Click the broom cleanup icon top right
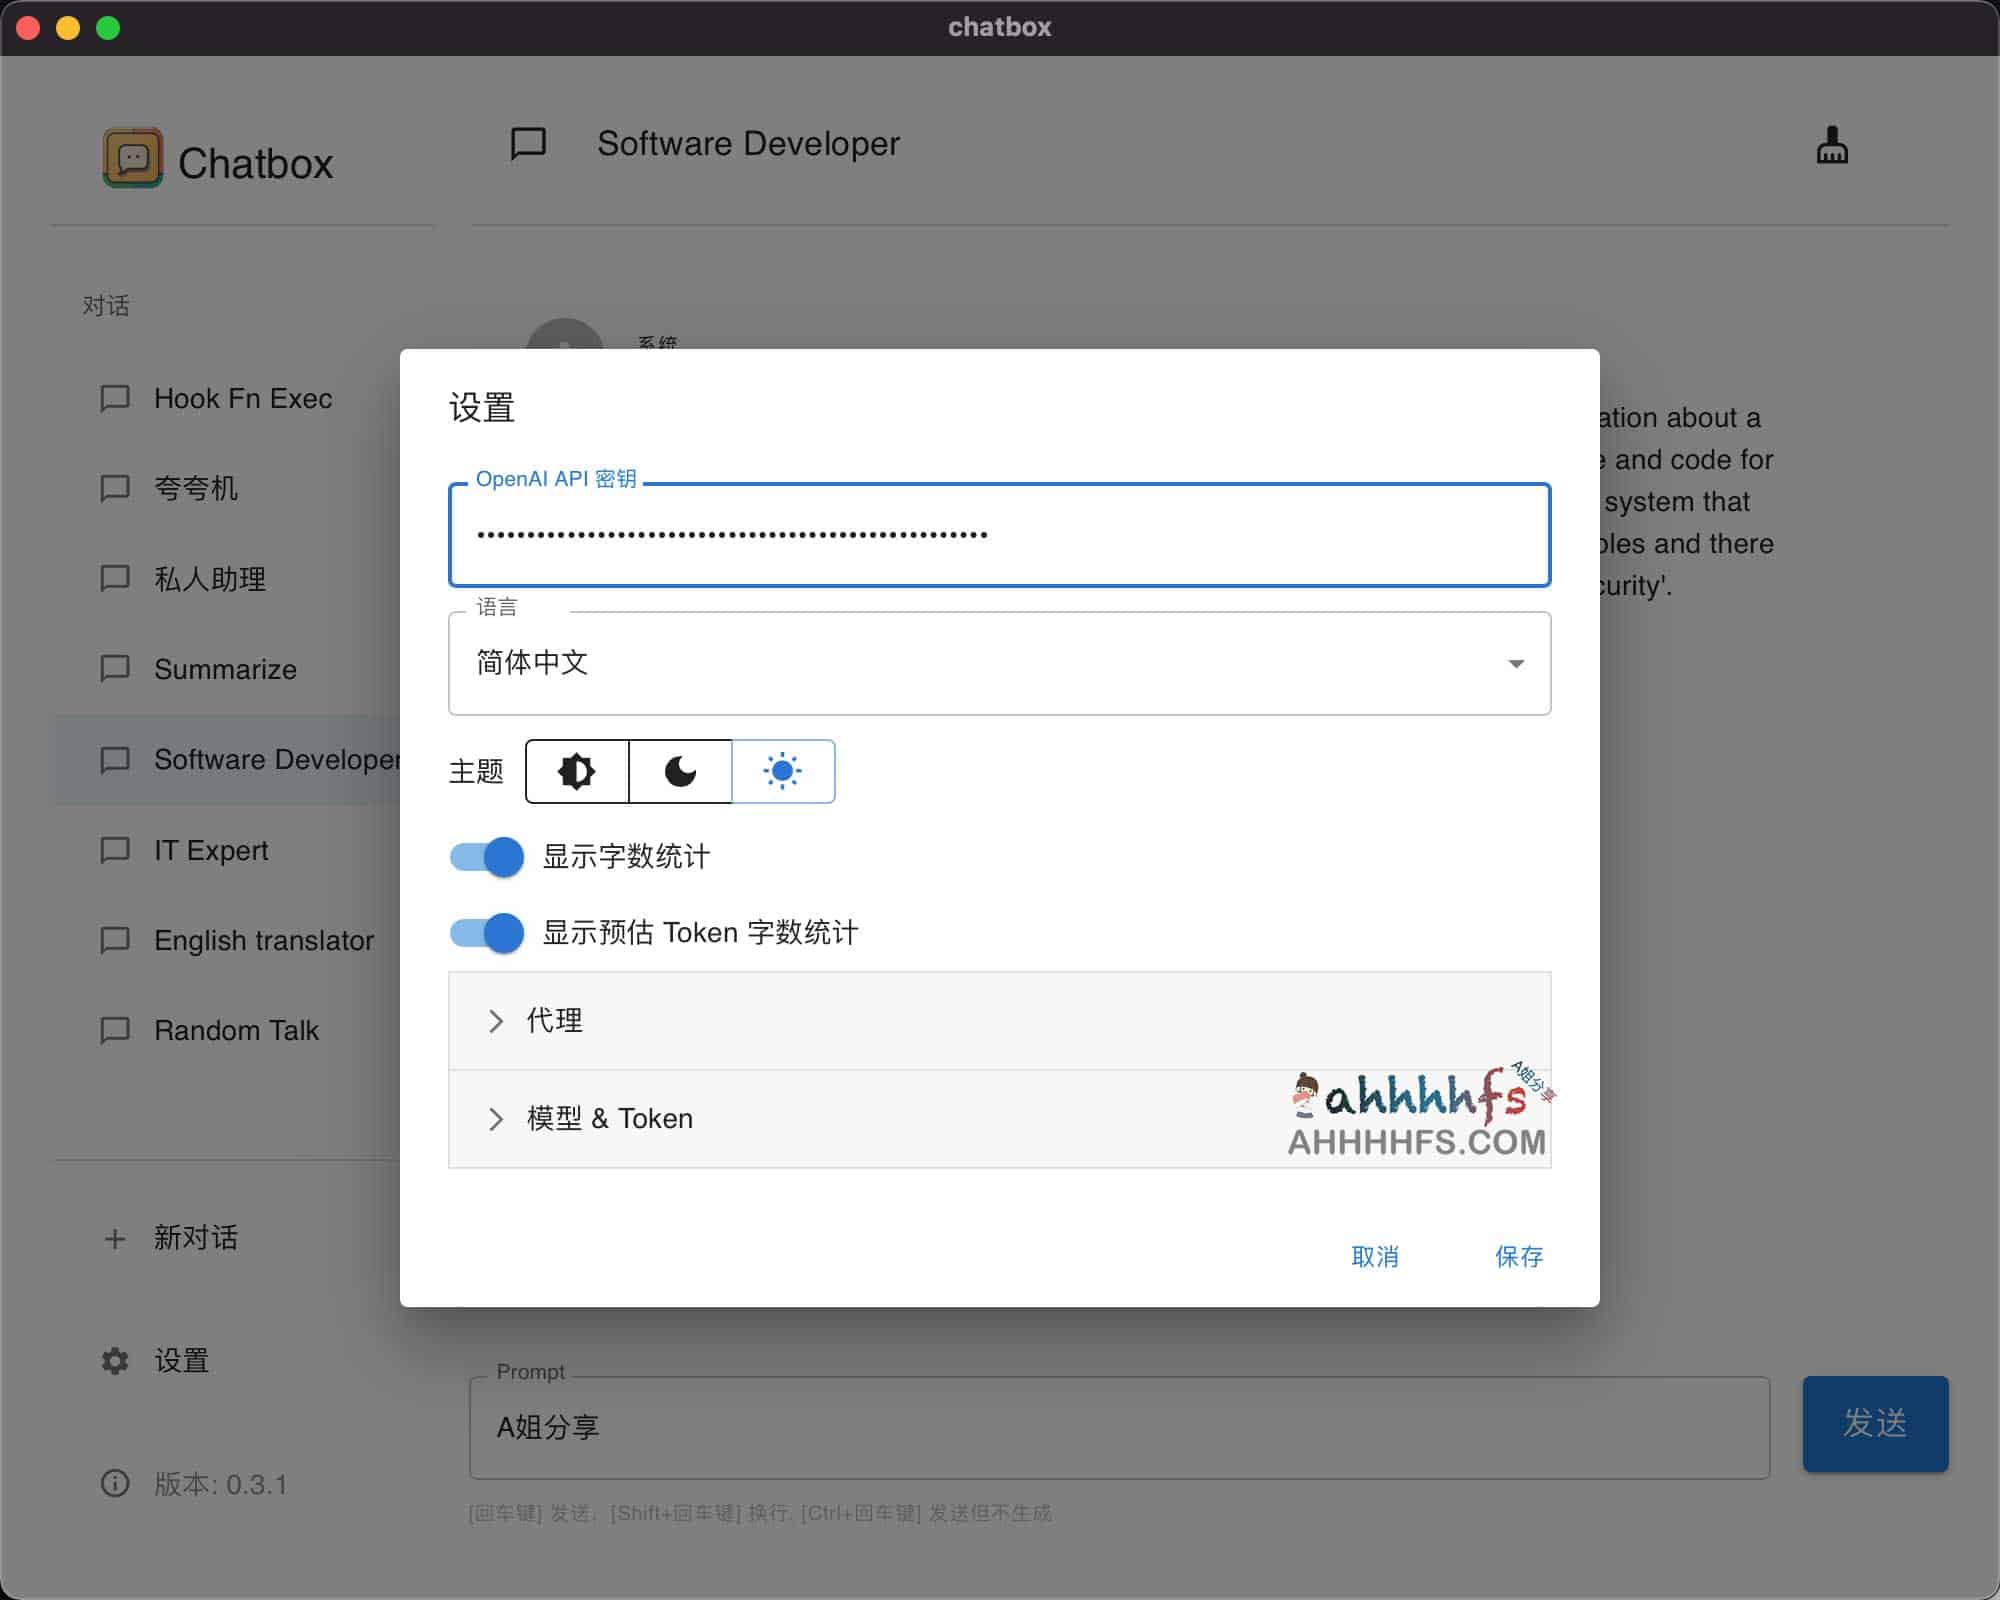2000x1600 pixels. pos(1831,146)
